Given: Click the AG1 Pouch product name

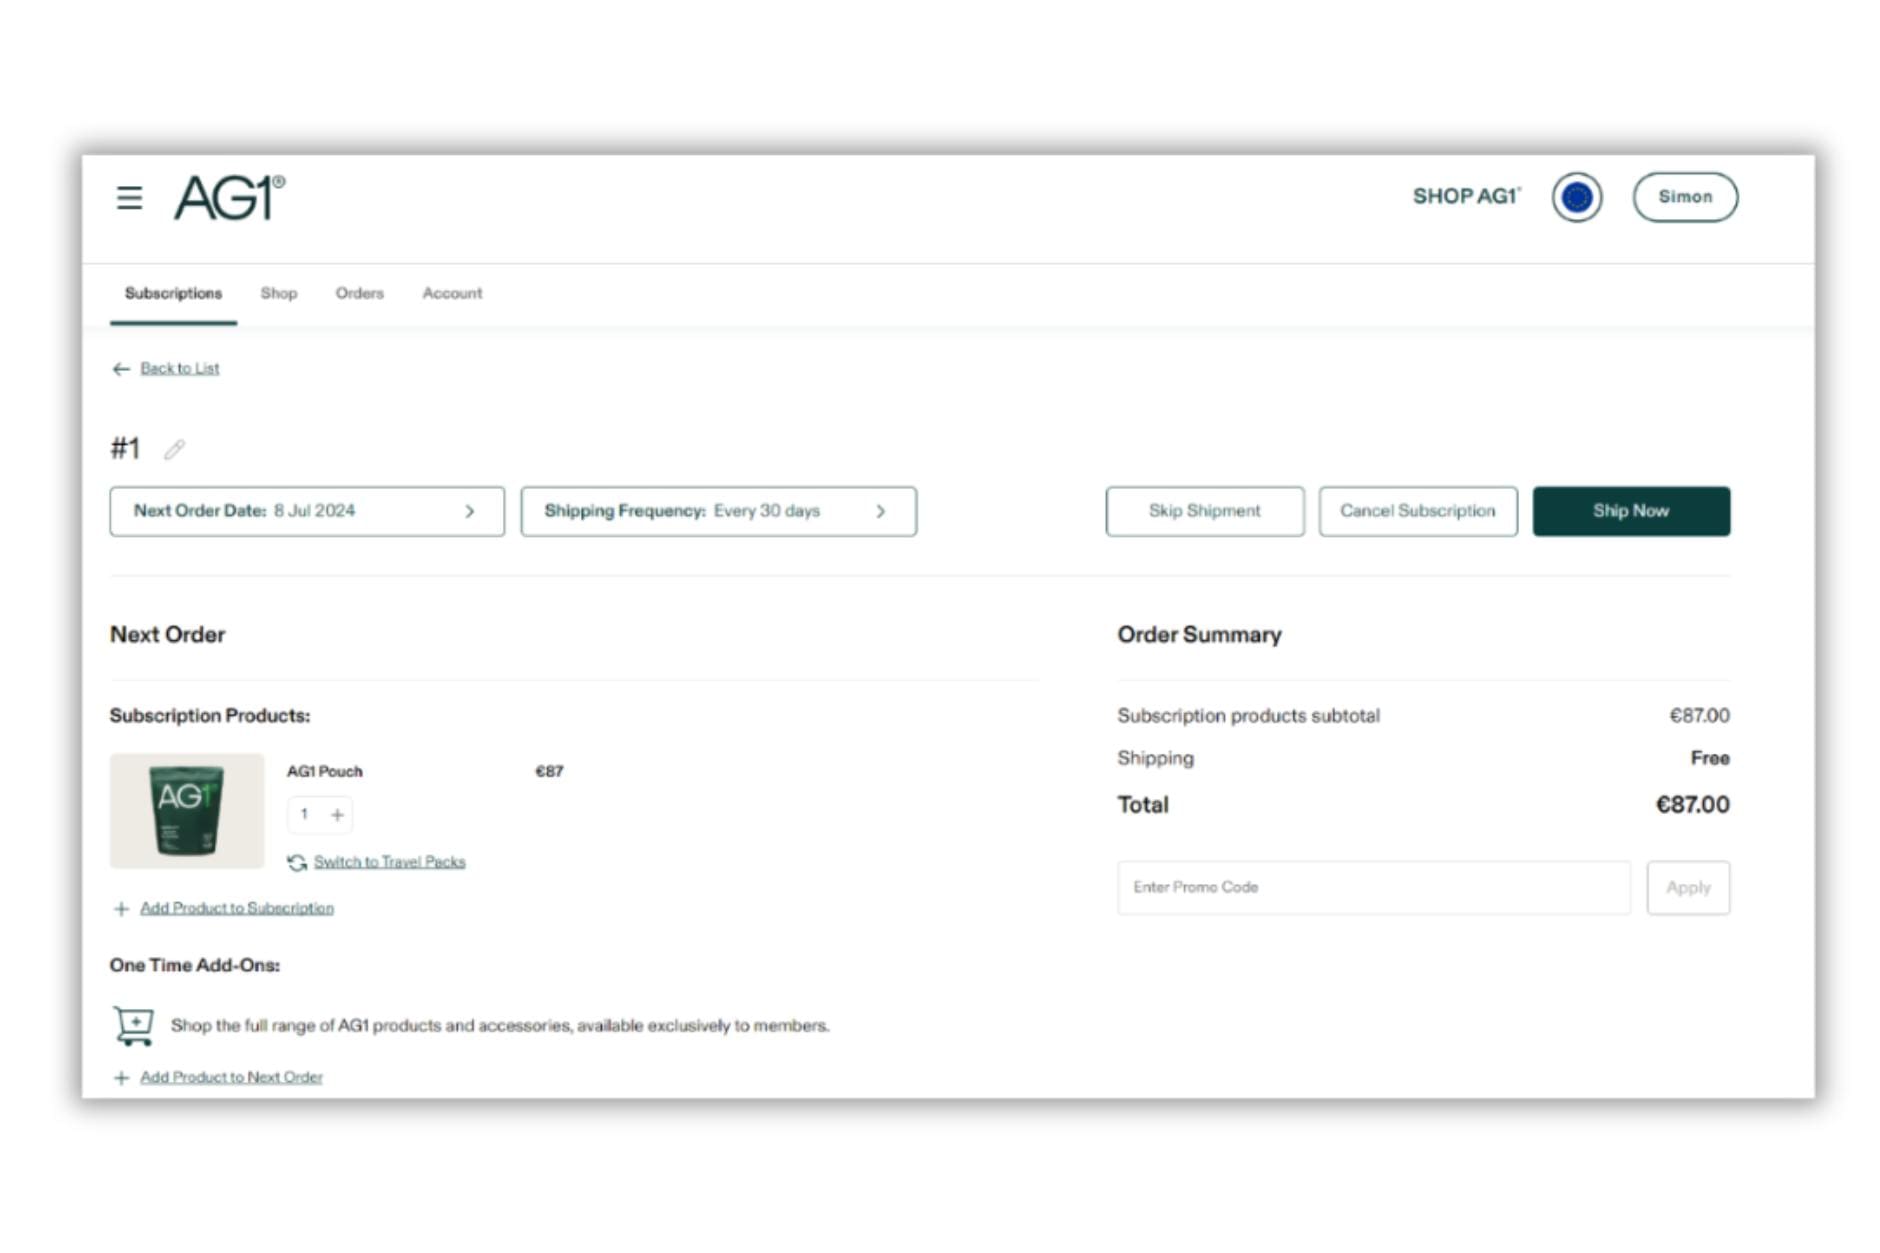Looking at the screenshot, I should click(325, 772).
